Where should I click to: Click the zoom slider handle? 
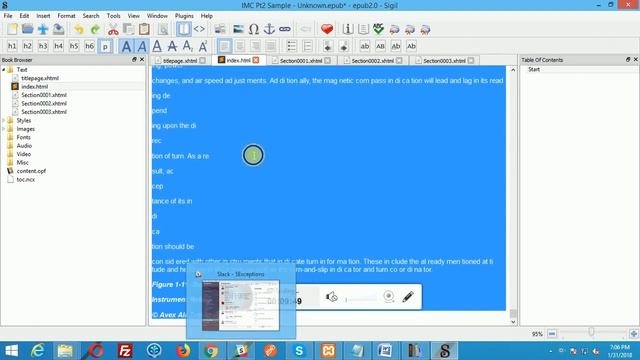(591, 333)
